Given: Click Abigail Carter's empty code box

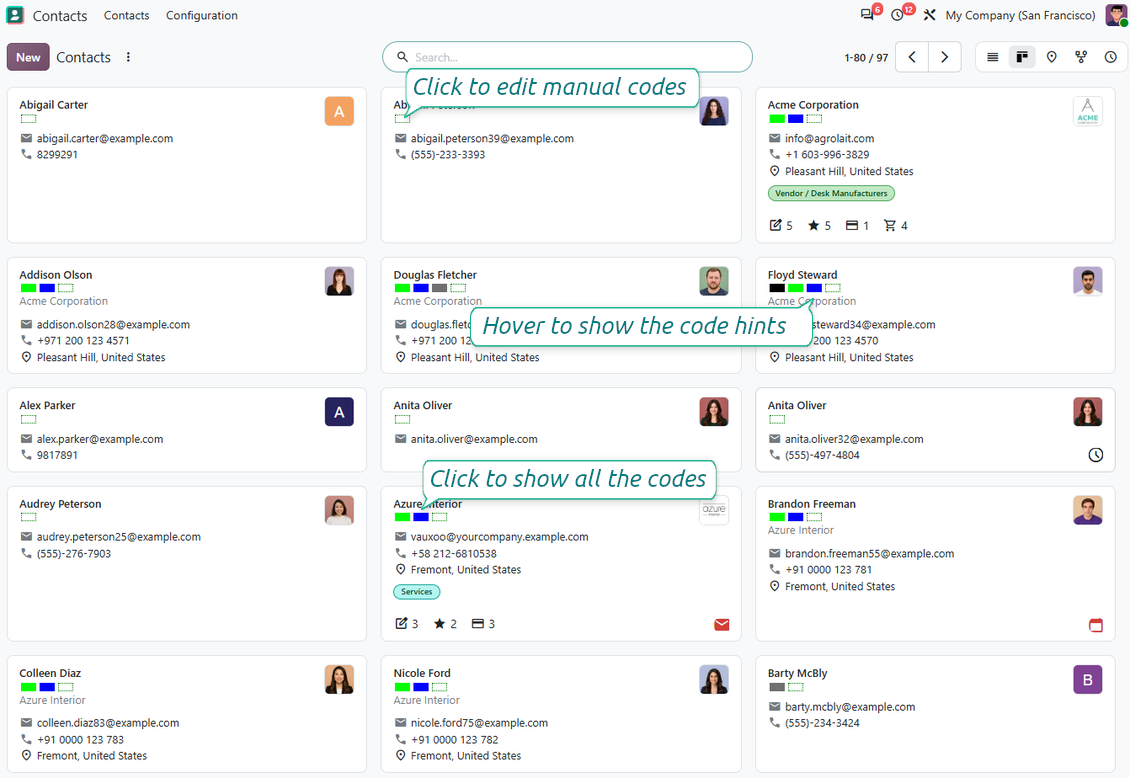Looking at the screenshot, I should coord(29,119).
